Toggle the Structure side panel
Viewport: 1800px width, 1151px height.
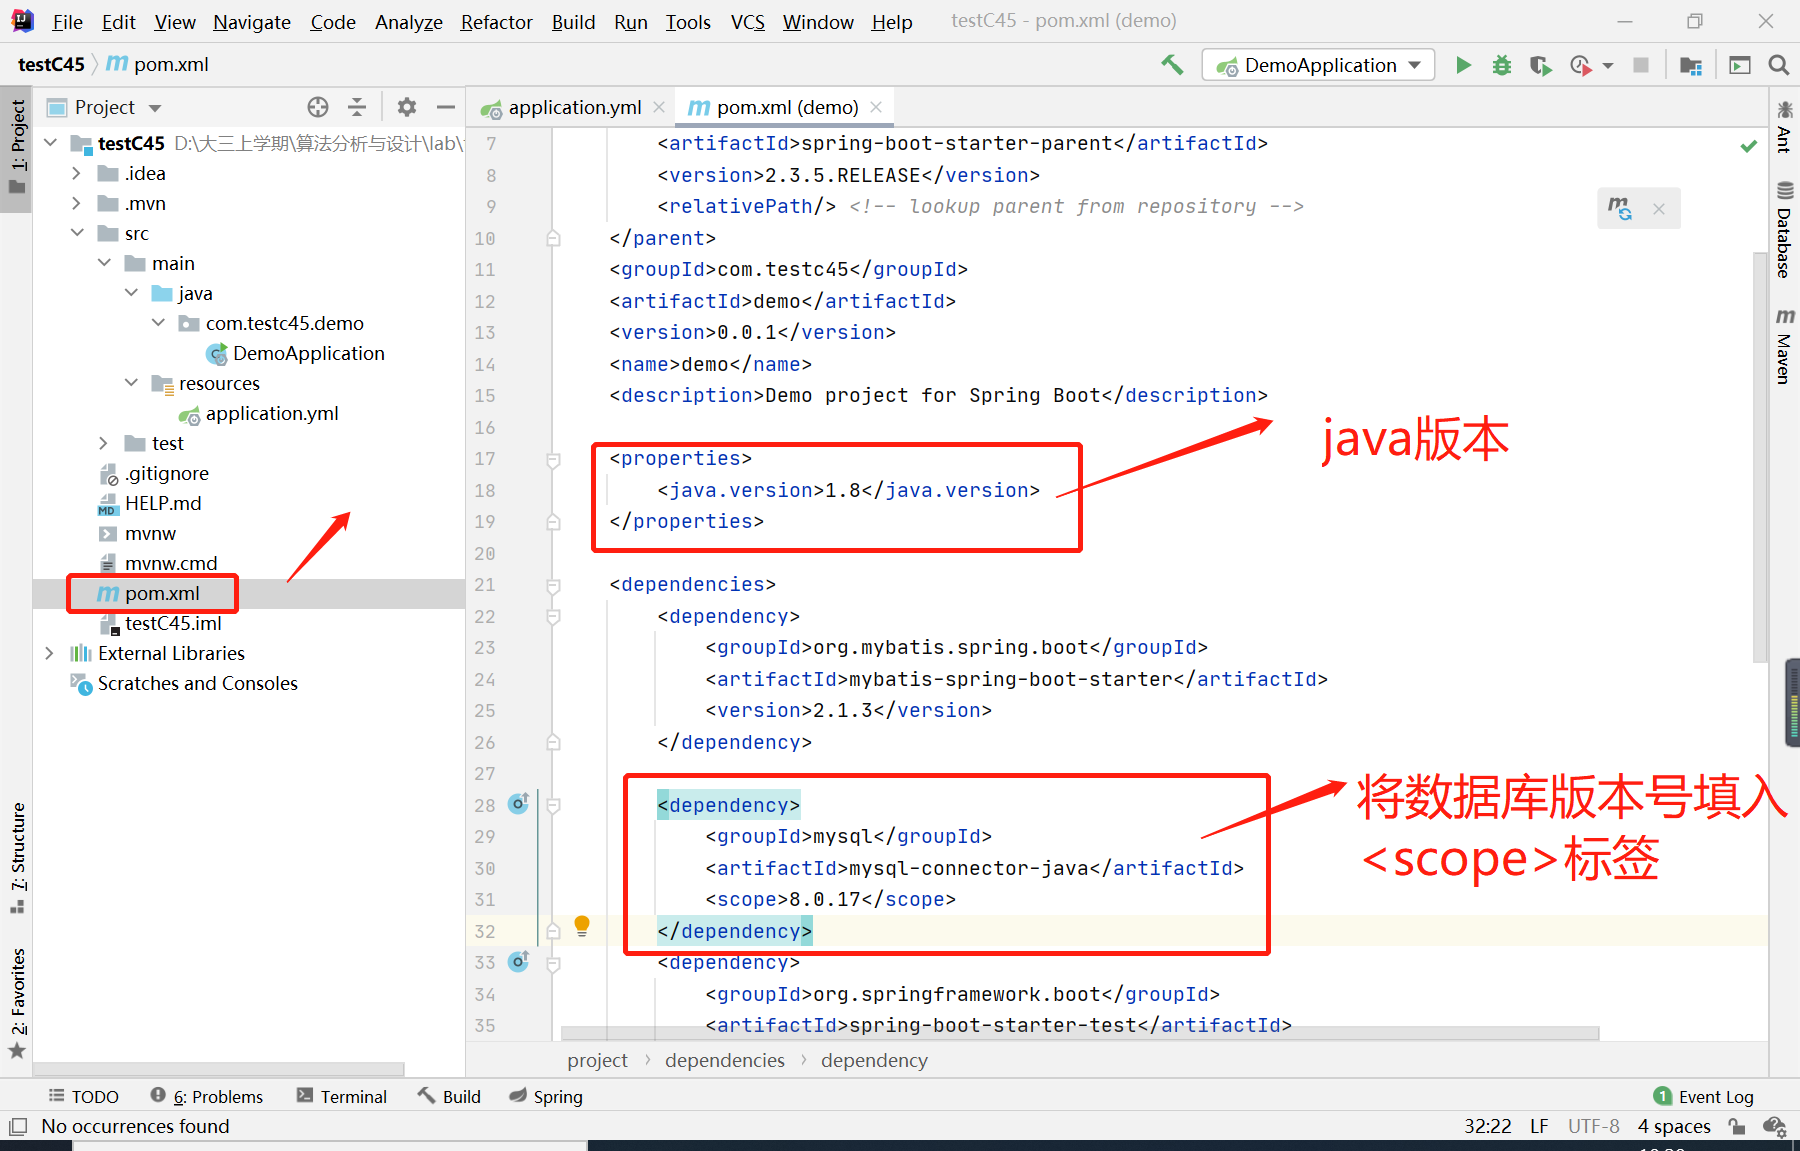pyautogui.click(x=17, y=846)
